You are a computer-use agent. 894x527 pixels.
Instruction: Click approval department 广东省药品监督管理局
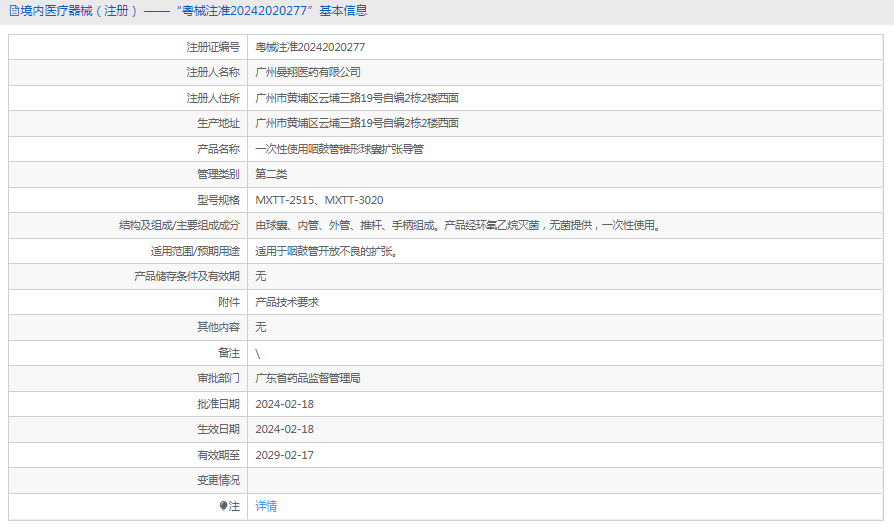[308, 379]
